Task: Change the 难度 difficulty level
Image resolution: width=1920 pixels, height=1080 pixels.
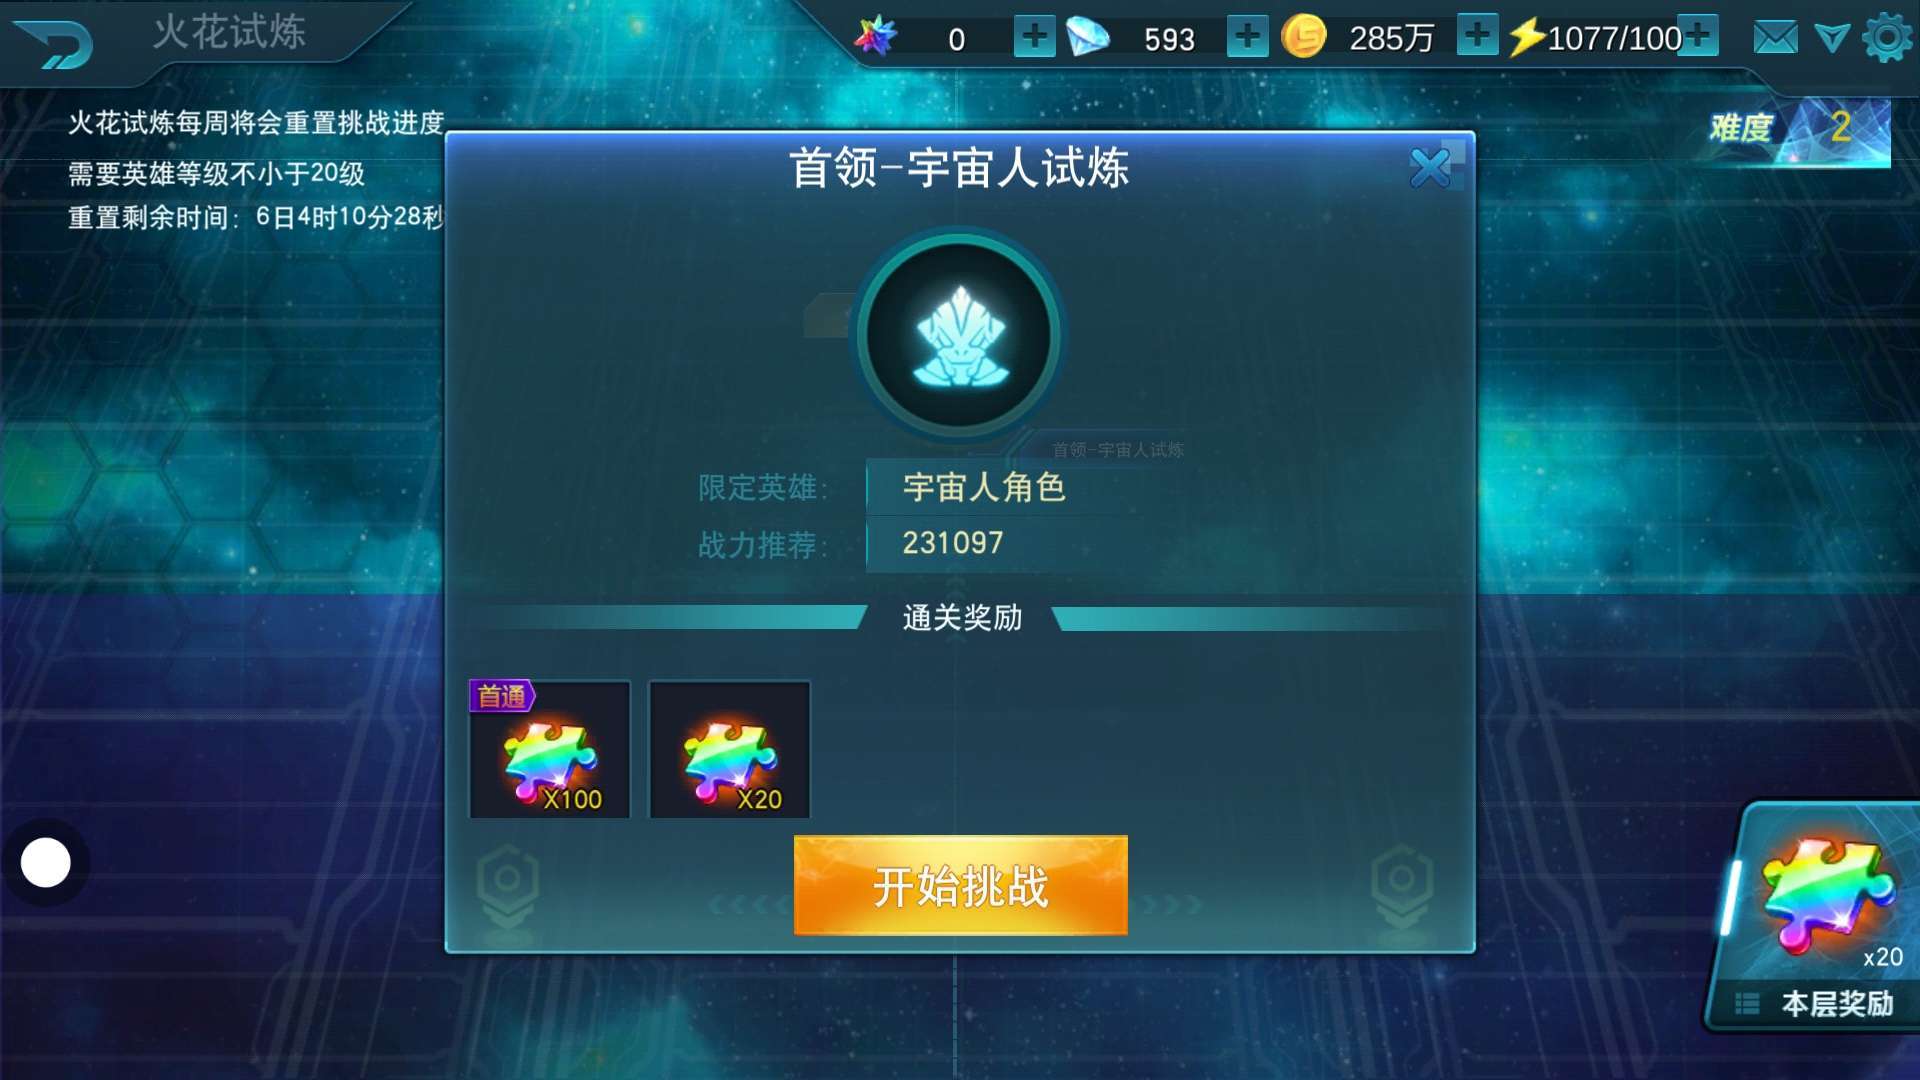Action: 1800,130
